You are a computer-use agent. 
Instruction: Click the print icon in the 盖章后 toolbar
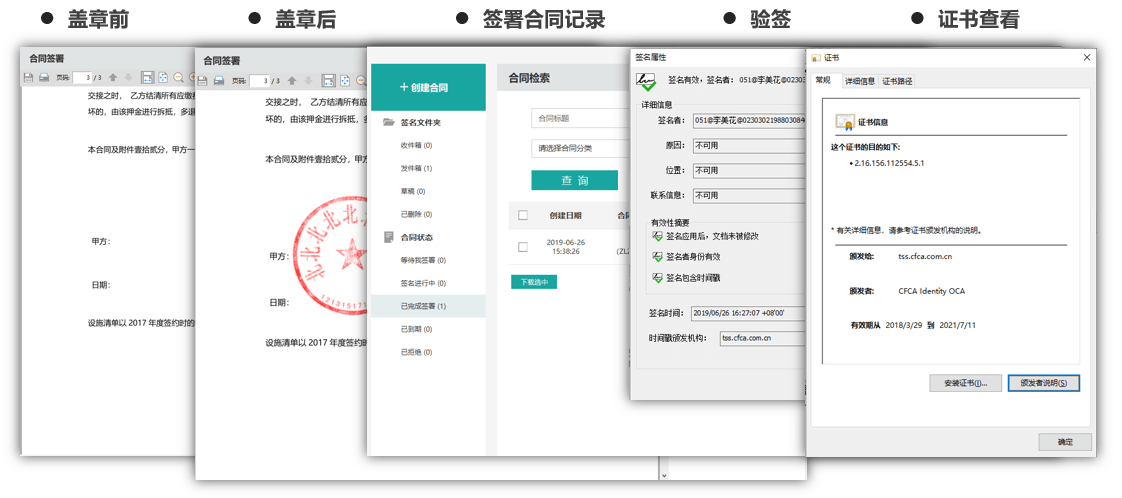click(217, 81)
